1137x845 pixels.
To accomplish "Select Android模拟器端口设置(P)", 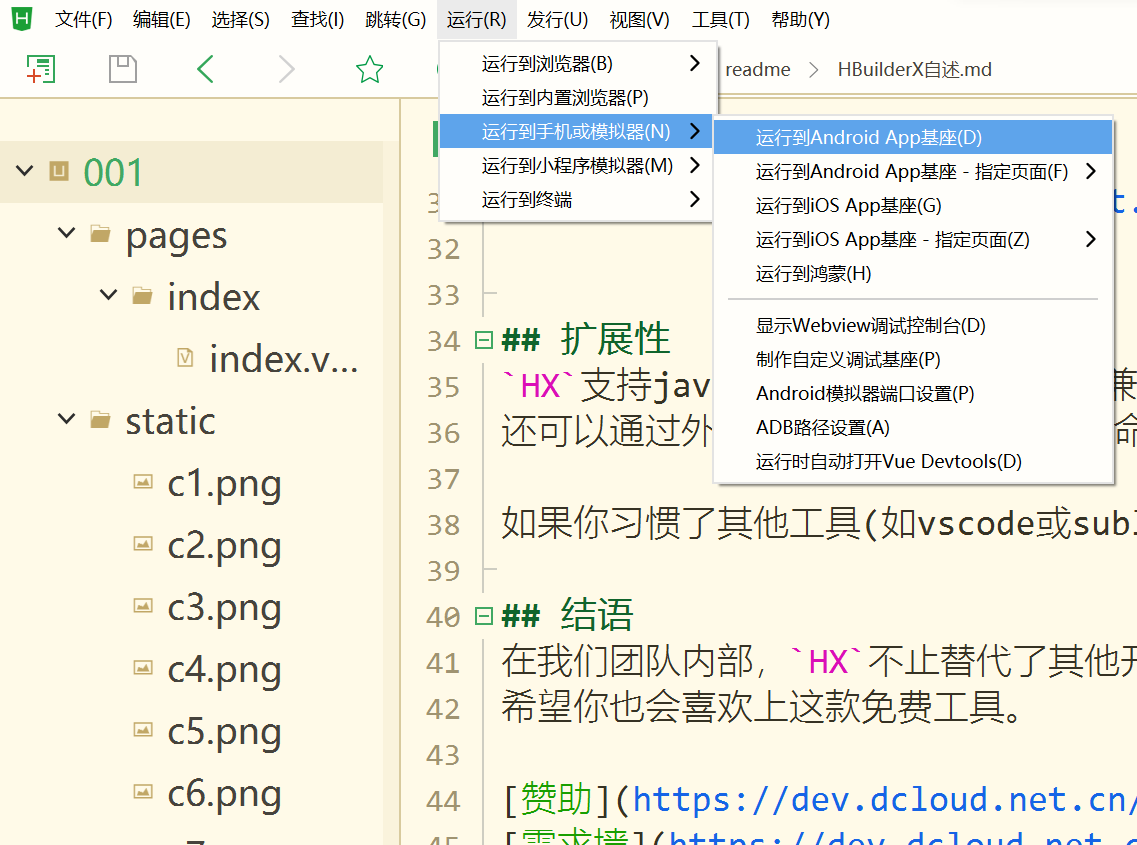I will pos(913,393).
